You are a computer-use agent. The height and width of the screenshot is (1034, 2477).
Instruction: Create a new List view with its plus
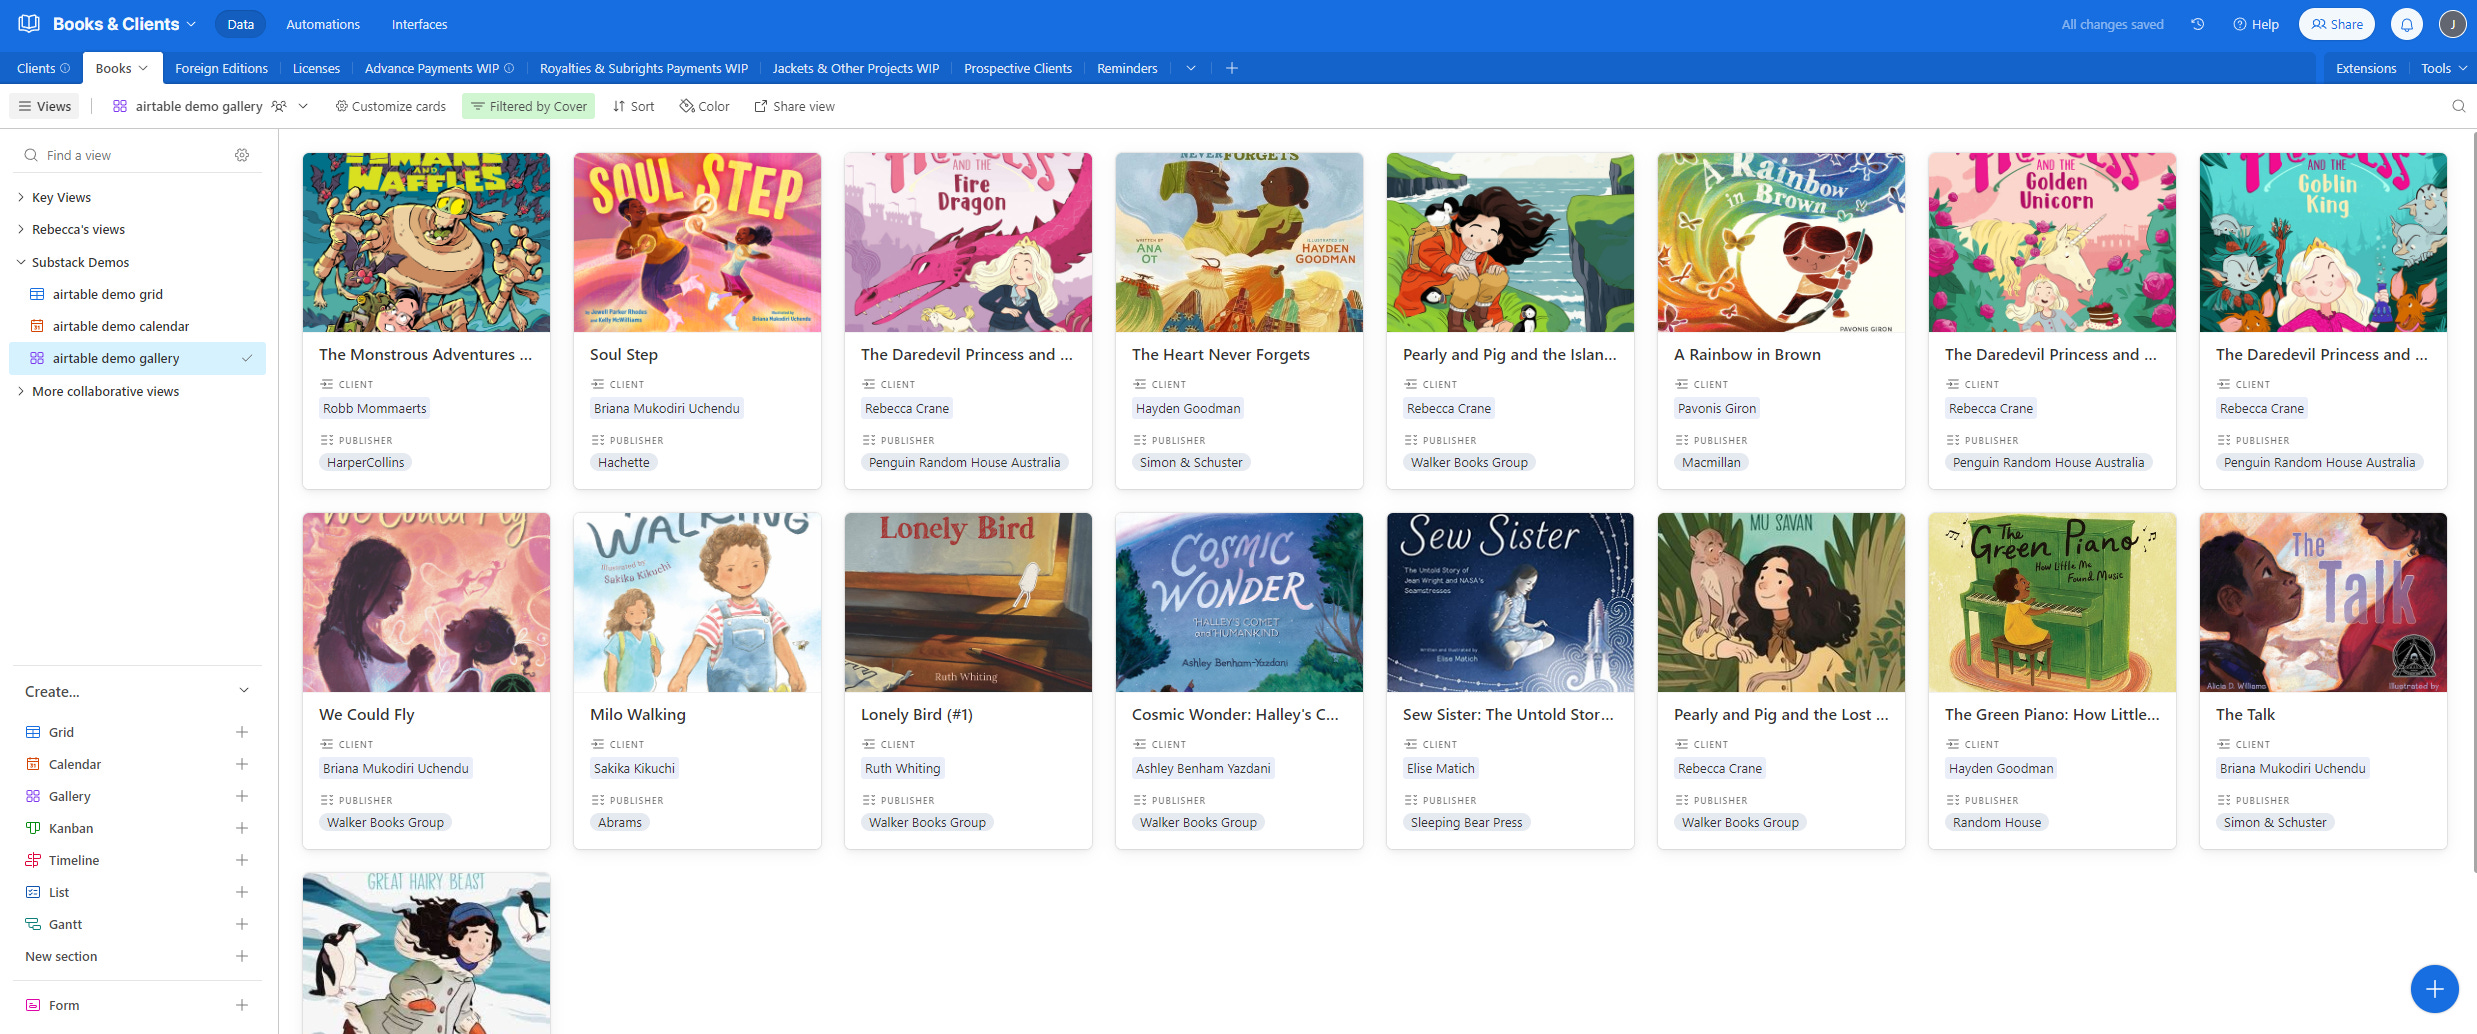pos(242,892)
